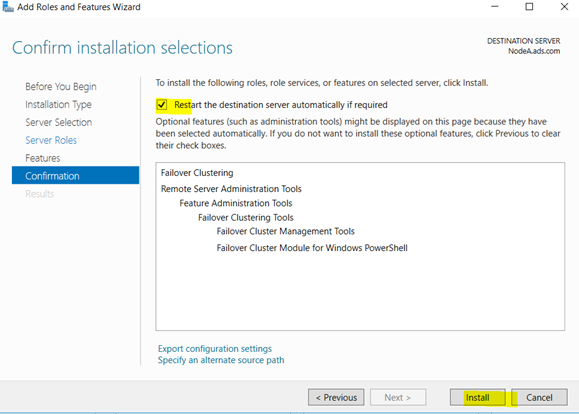
Task: Close the Add Roles and Features Wizard
Action: point(564,7)
